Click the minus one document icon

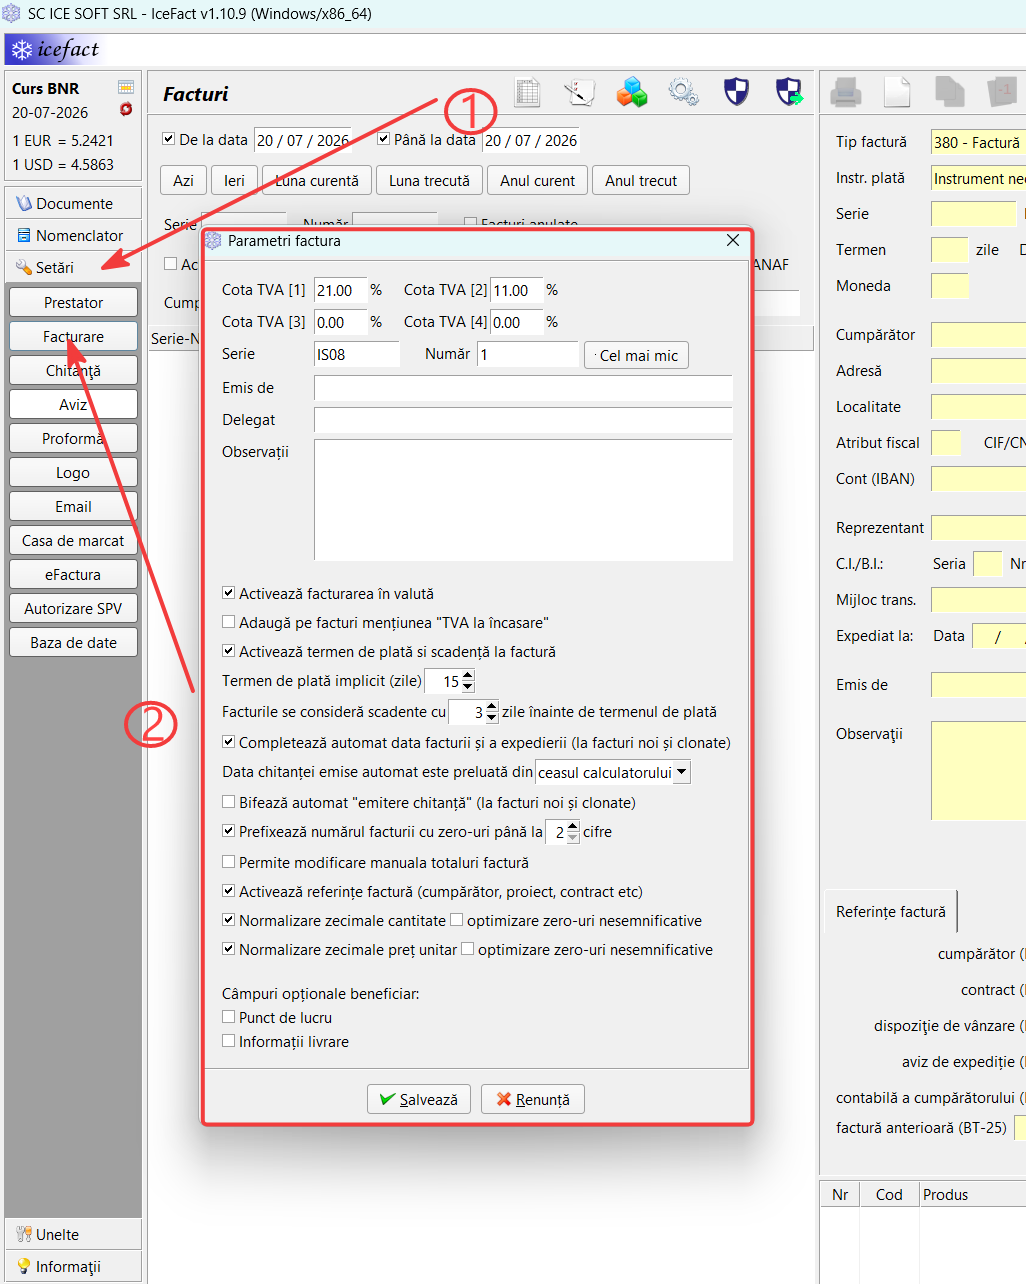tap(1002, 92)
